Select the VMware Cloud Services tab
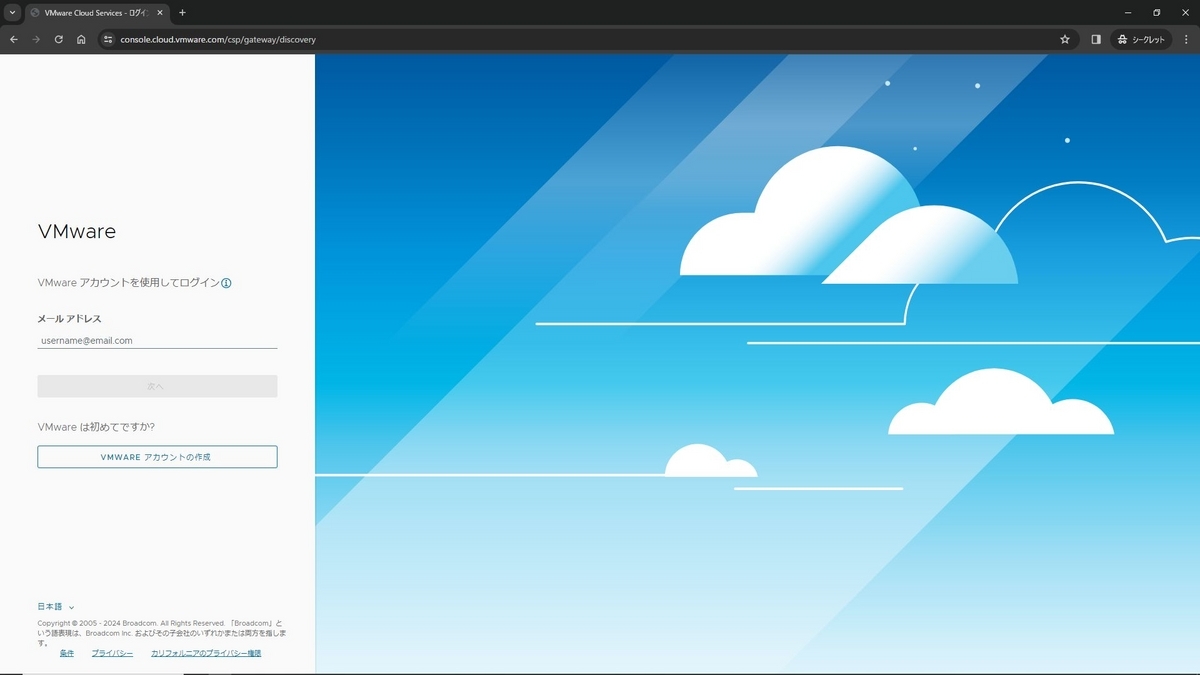The image size is (1200, 675). [x=95, y=13]
